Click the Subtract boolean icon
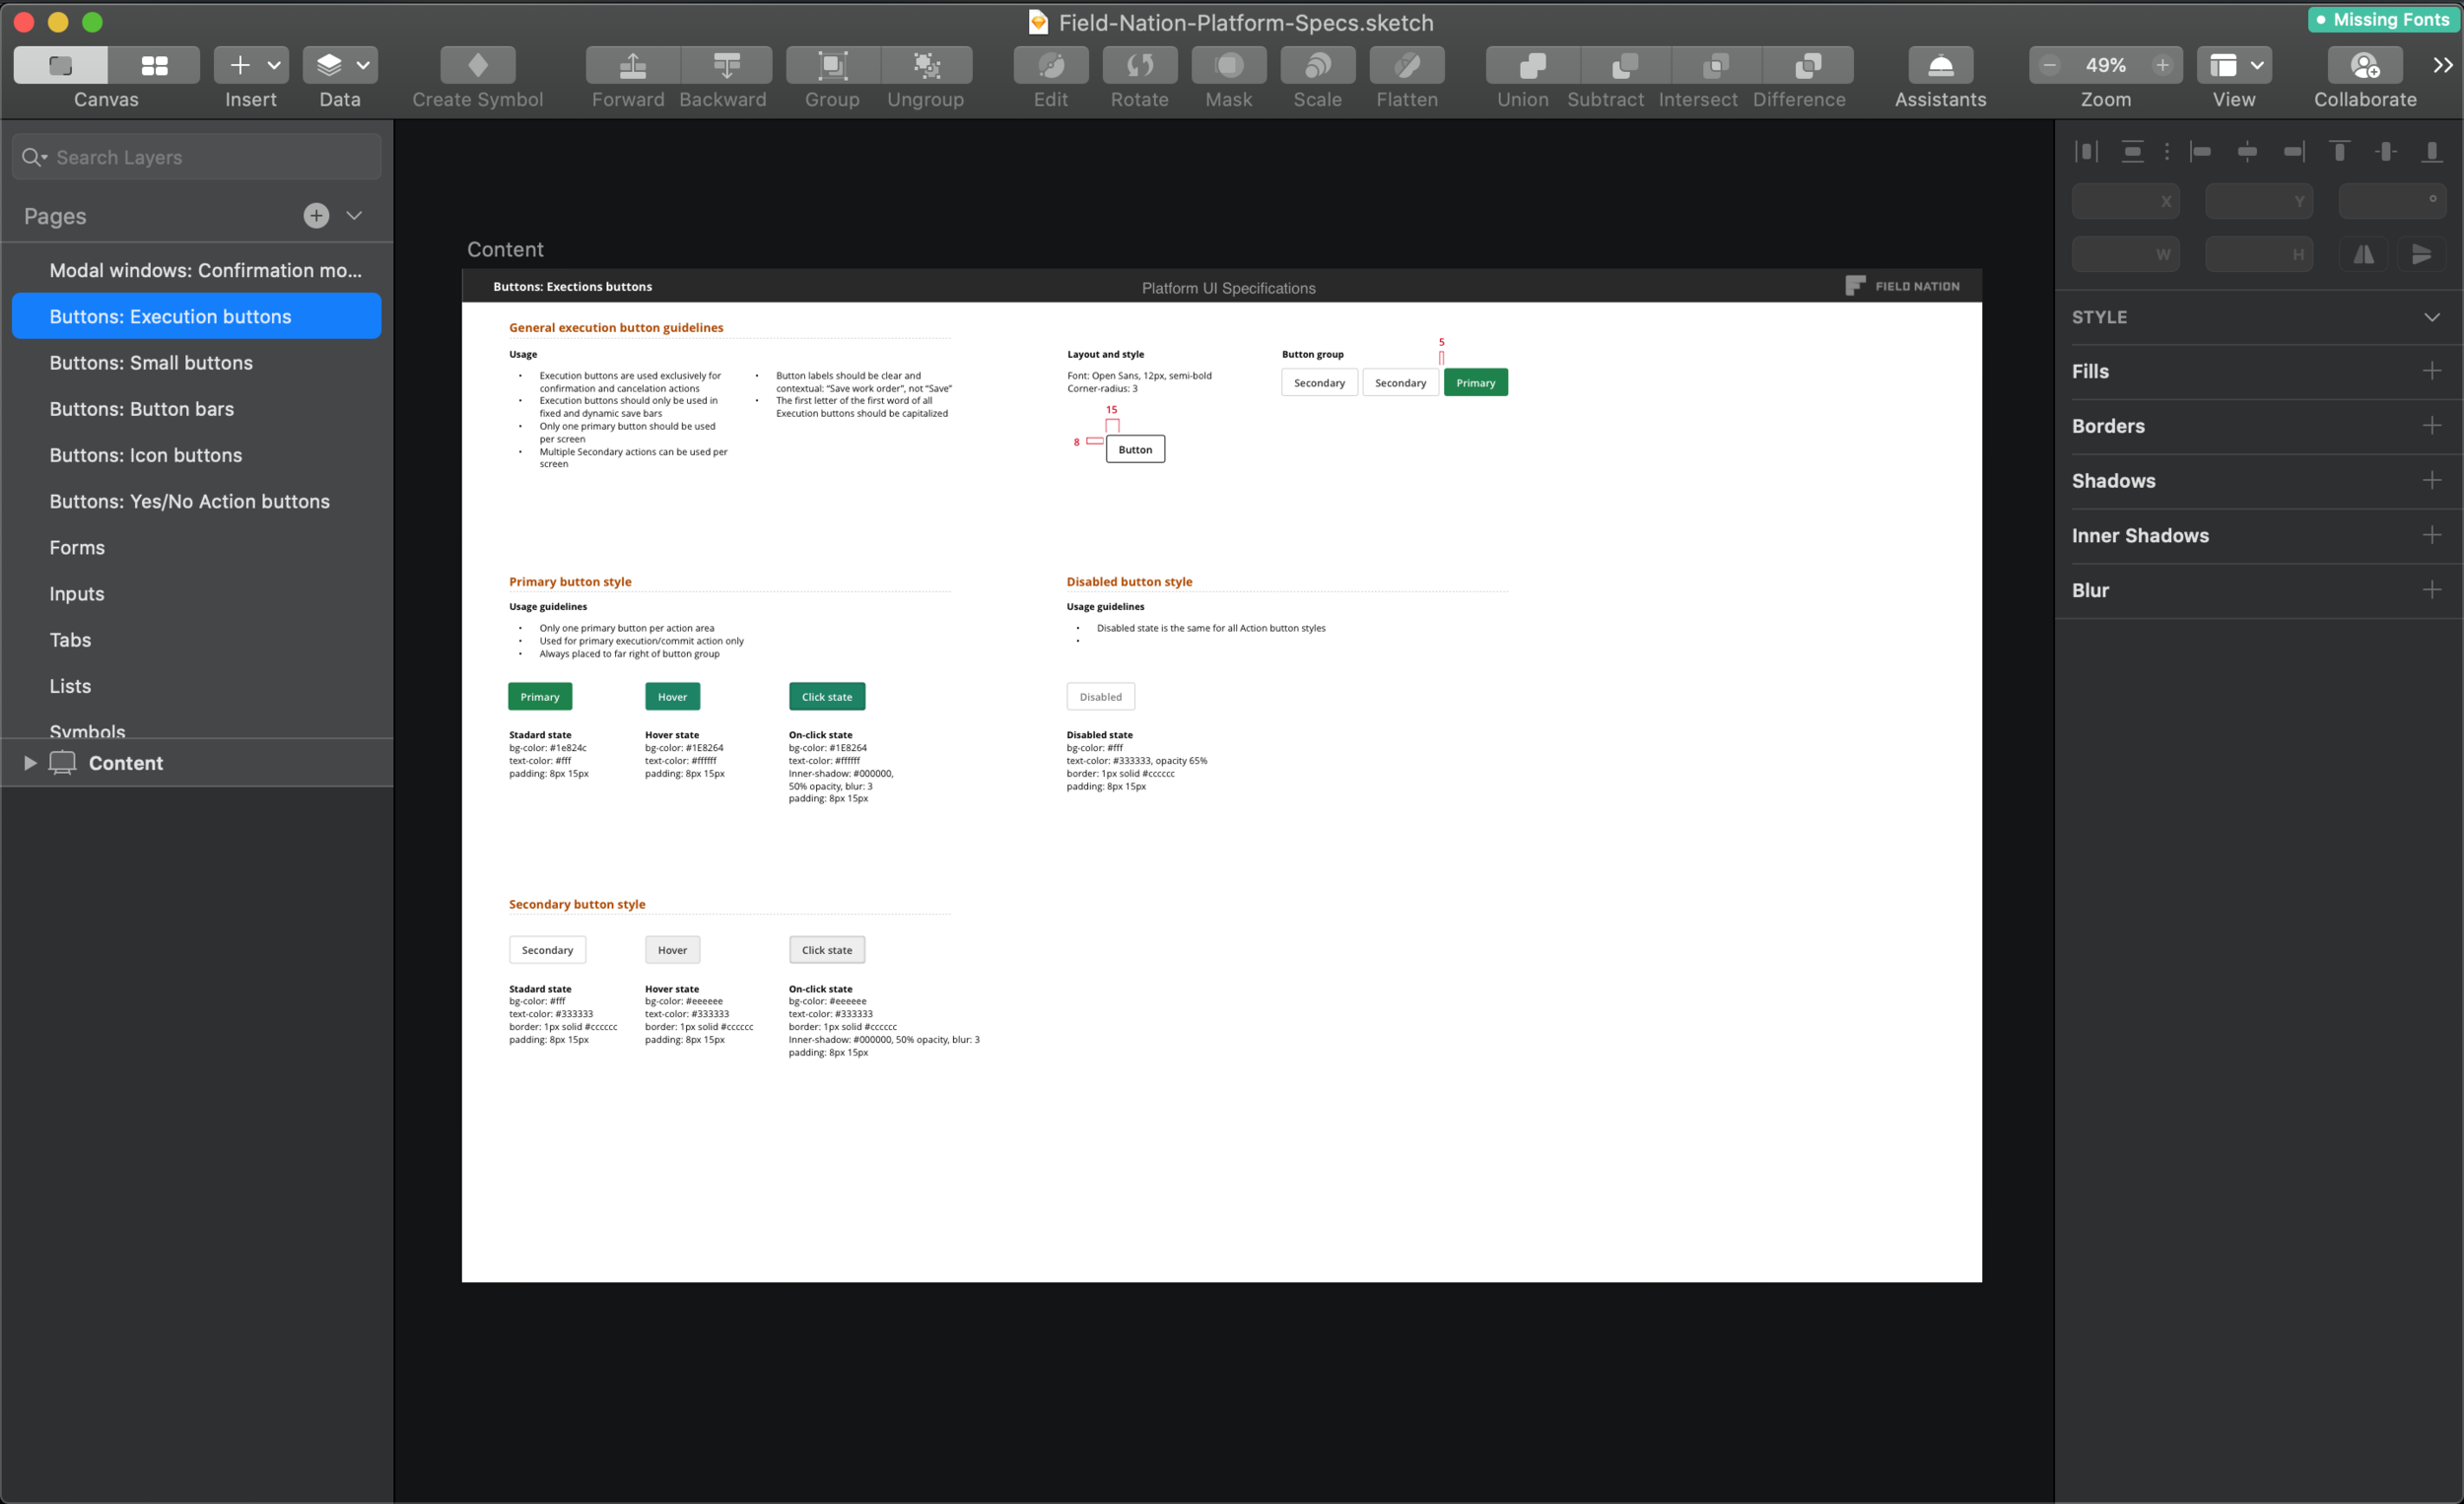 (x=1625, y=65)
